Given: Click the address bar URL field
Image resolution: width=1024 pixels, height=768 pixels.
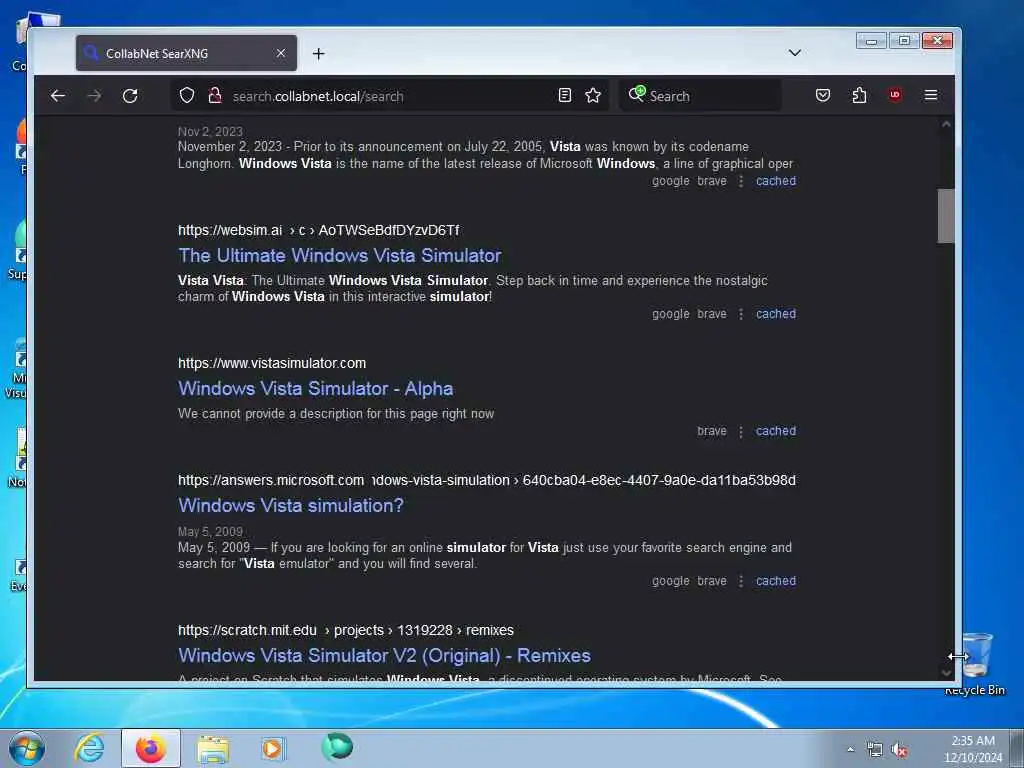Looking at the screenshot, I should tap(392, 96).
